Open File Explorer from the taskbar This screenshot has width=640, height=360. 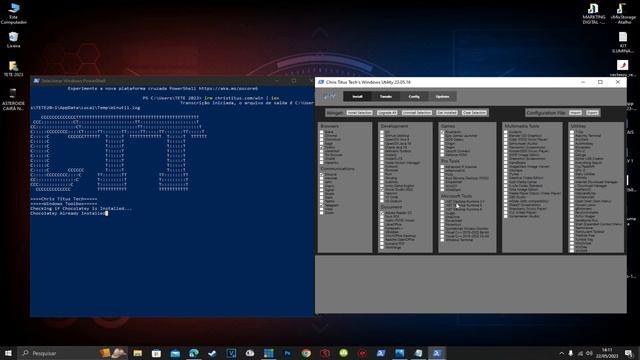pos(138,353)
